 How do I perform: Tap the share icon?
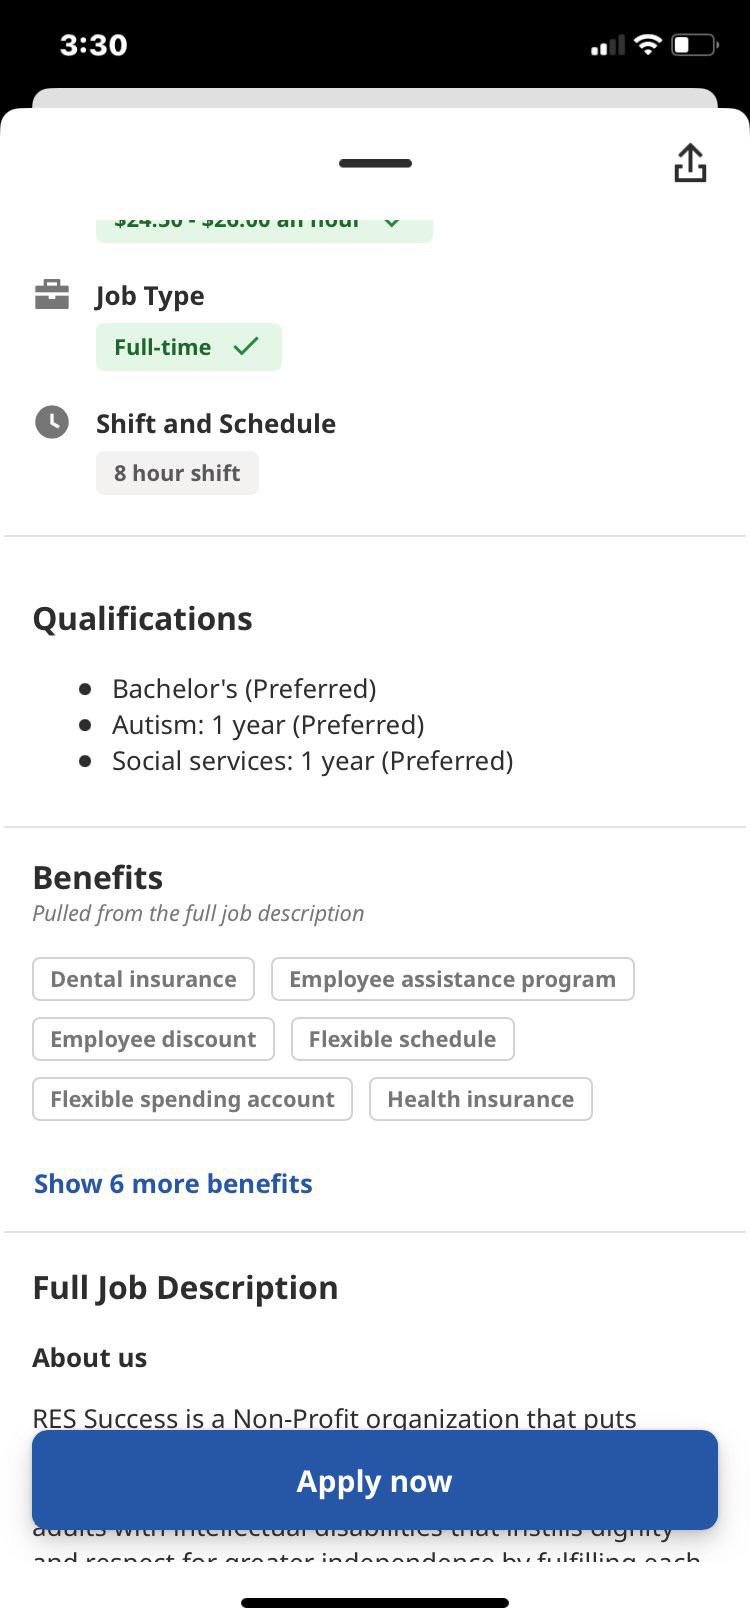pos(690,164)
